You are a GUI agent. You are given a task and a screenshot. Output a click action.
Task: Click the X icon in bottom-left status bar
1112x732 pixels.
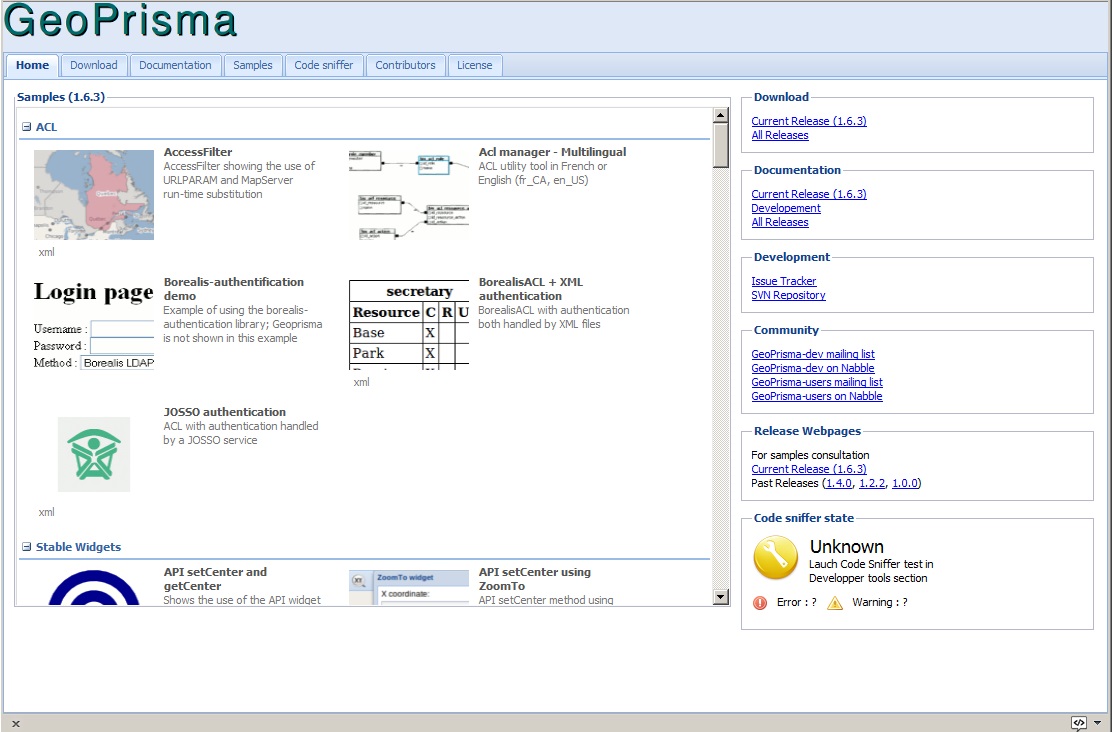15,723
